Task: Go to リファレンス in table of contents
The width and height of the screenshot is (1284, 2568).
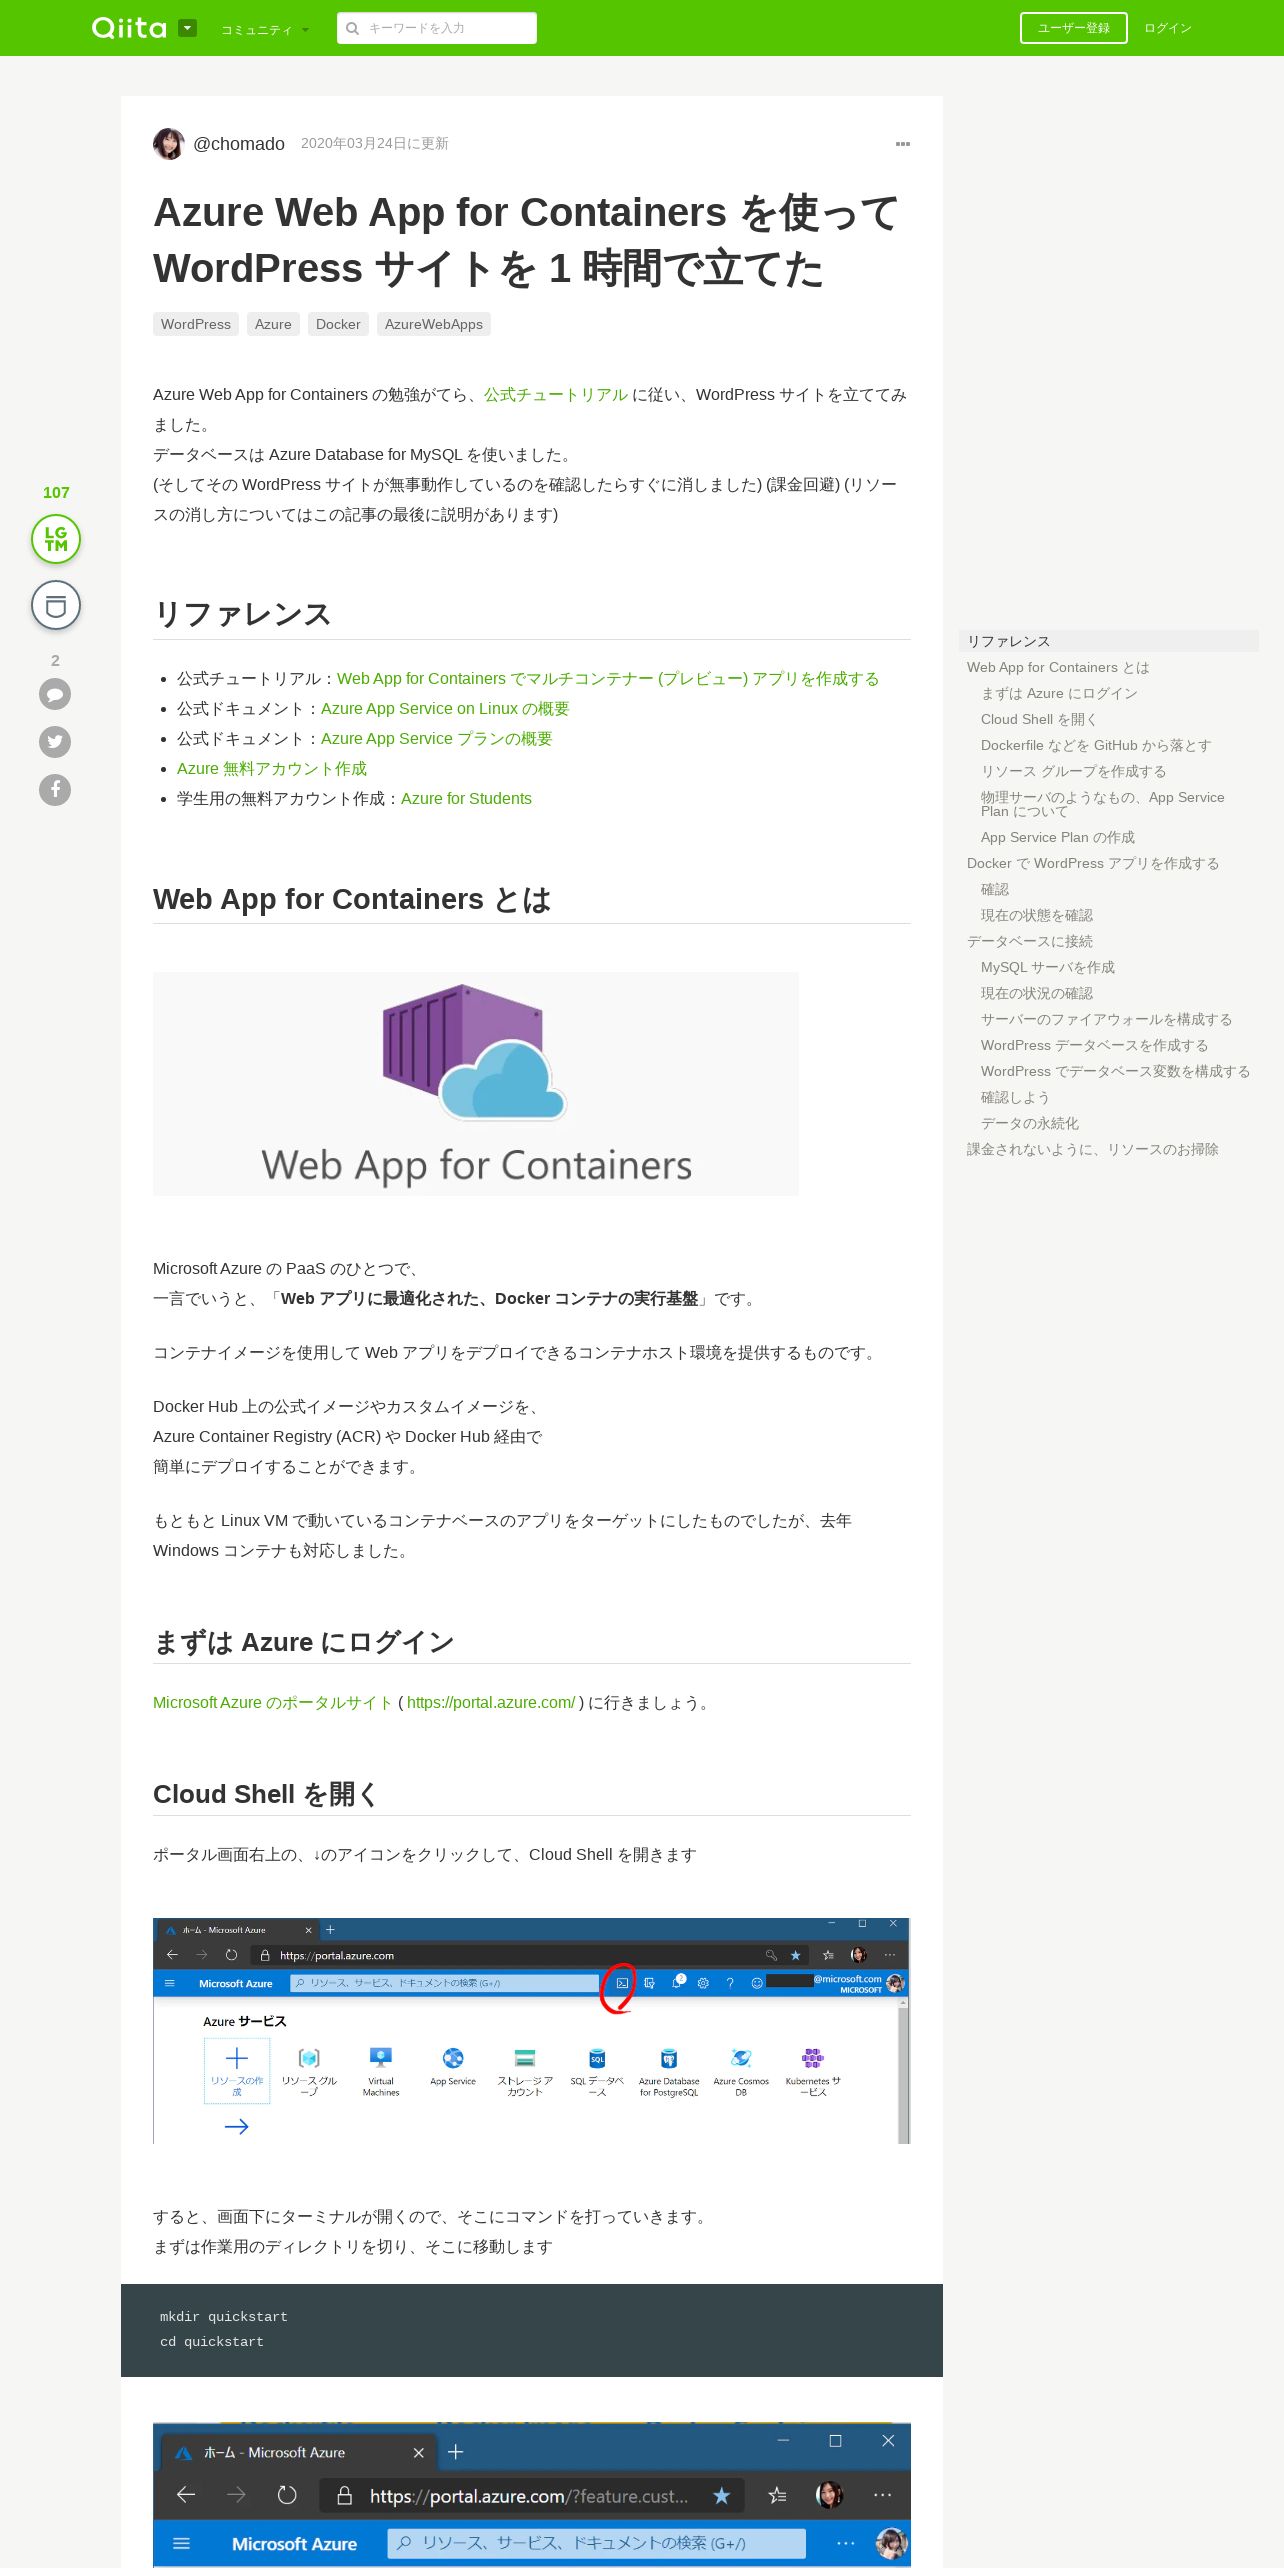Action: 1109,641
